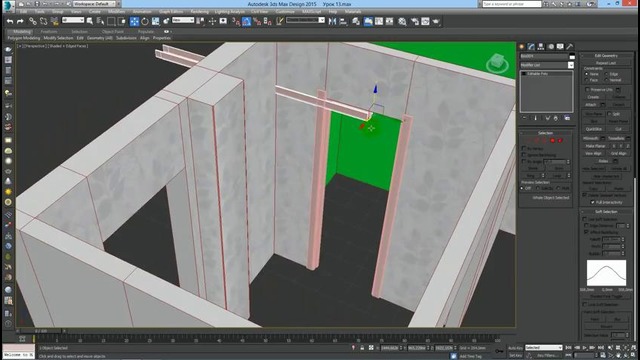Activate Bind to Space Warp tool
This screenshot has height=360, width=640.
54,21
